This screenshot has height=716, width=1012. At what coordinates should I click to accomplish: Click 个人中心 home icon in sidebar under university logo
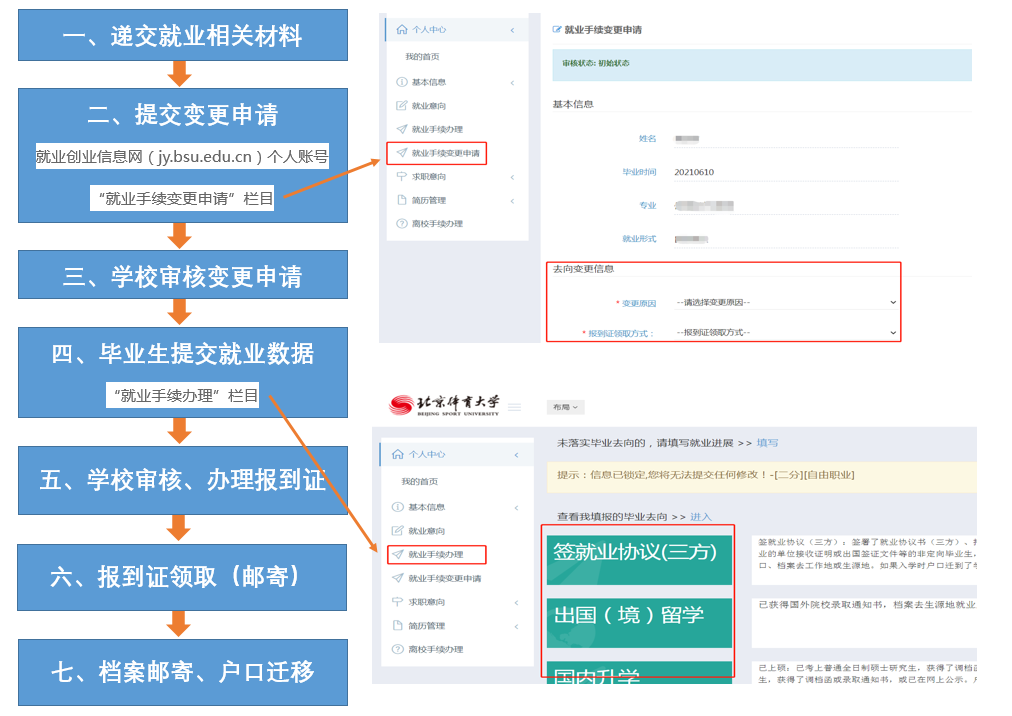point(398,454)
